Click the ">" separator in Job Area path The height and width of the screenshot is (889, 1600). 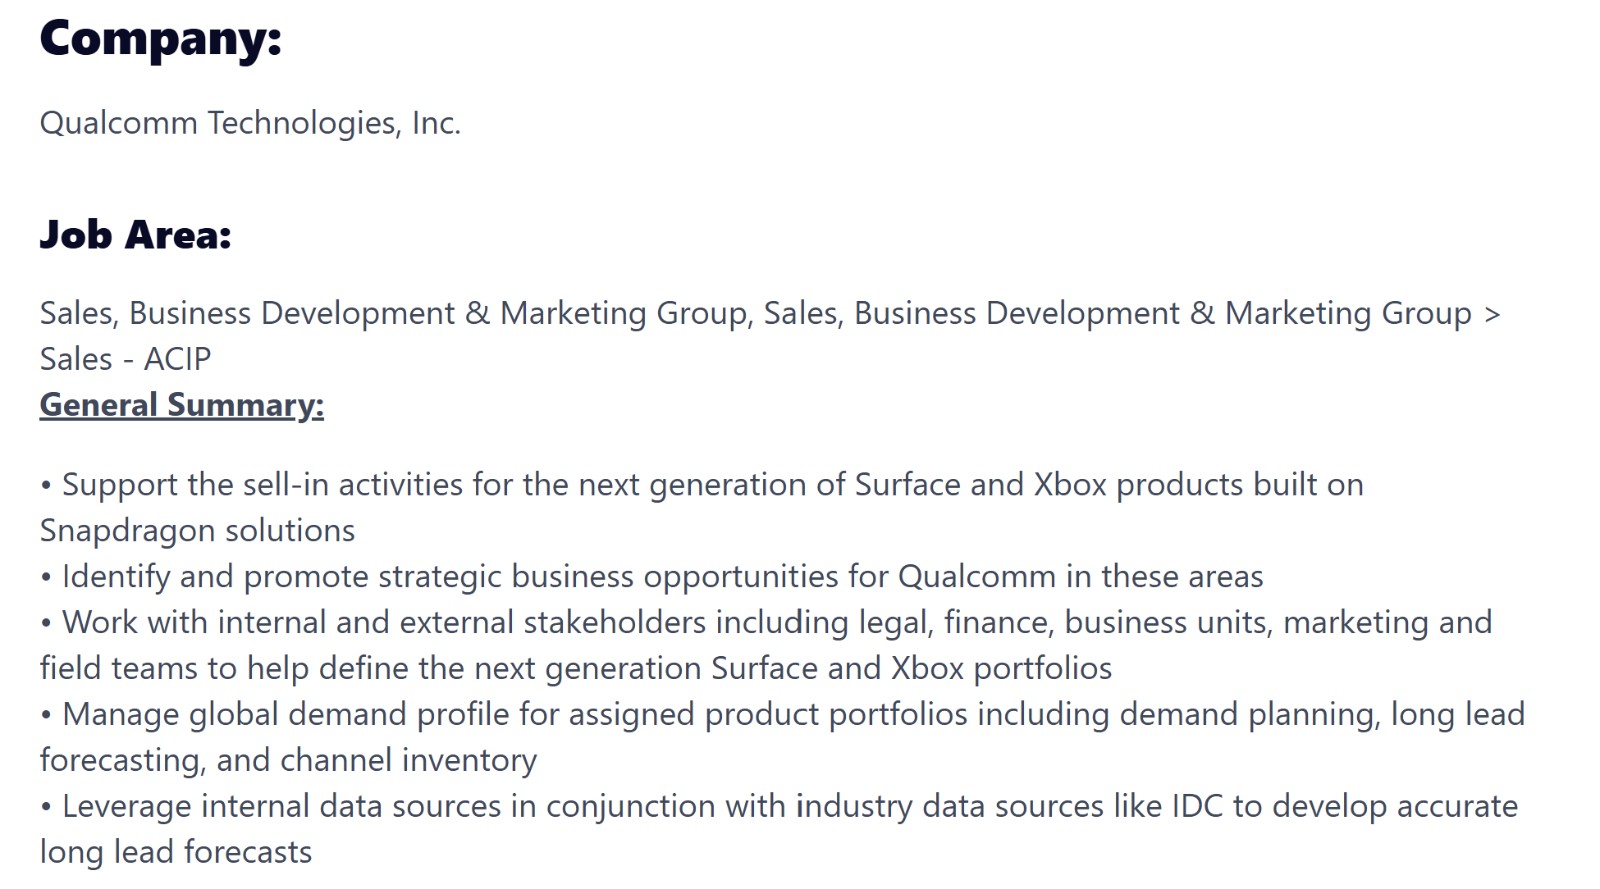tap(1492, 314)
